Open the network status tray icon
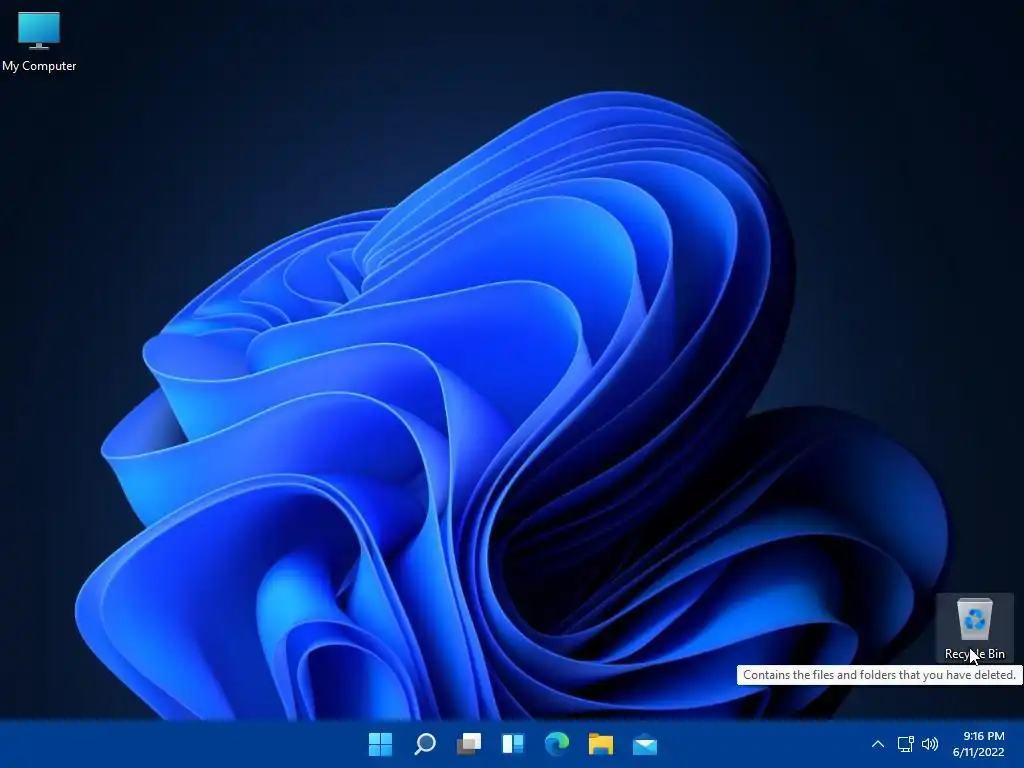 [905, 744]
